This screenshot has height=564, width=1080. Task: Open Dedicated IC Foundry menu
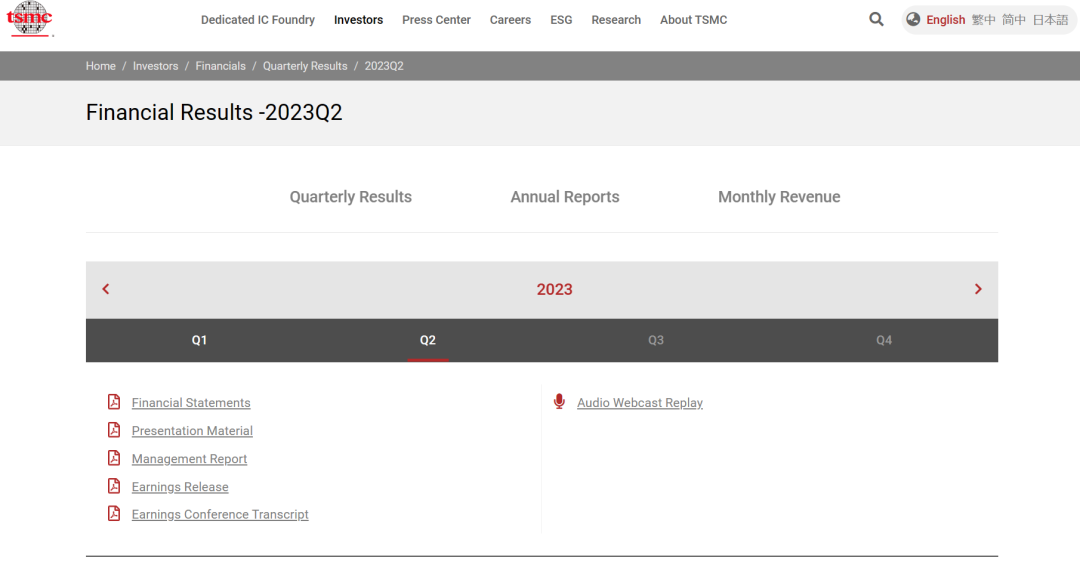(258, 20)
